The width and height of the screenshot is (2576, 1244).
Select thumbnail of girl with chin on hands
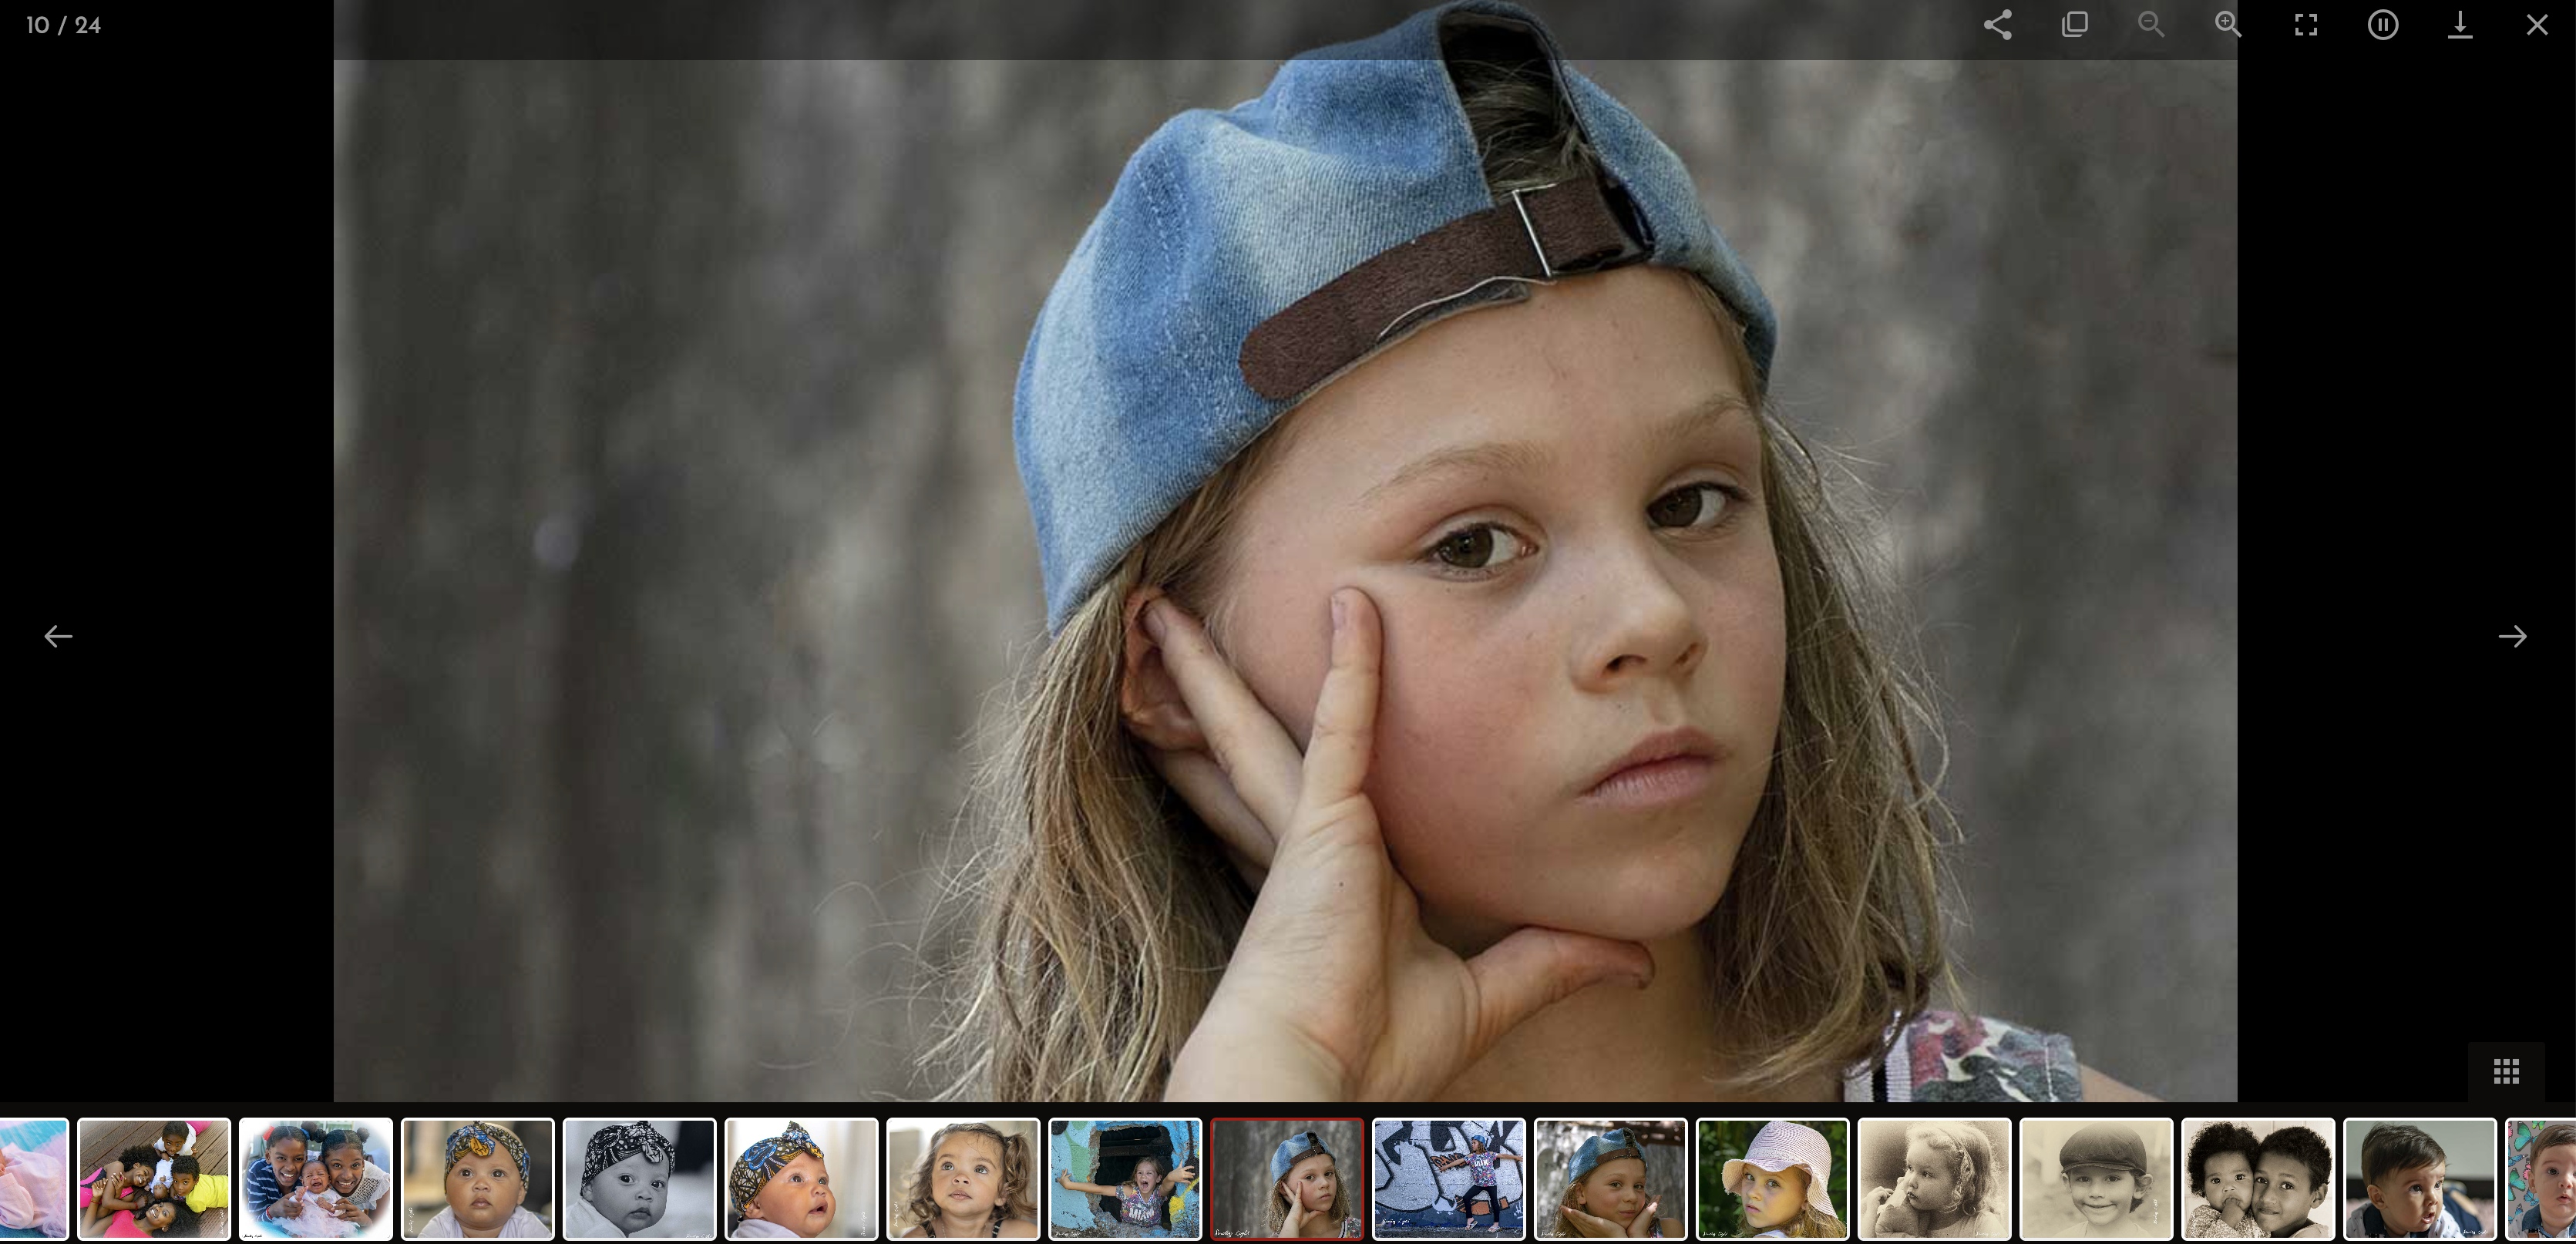1611,1179
